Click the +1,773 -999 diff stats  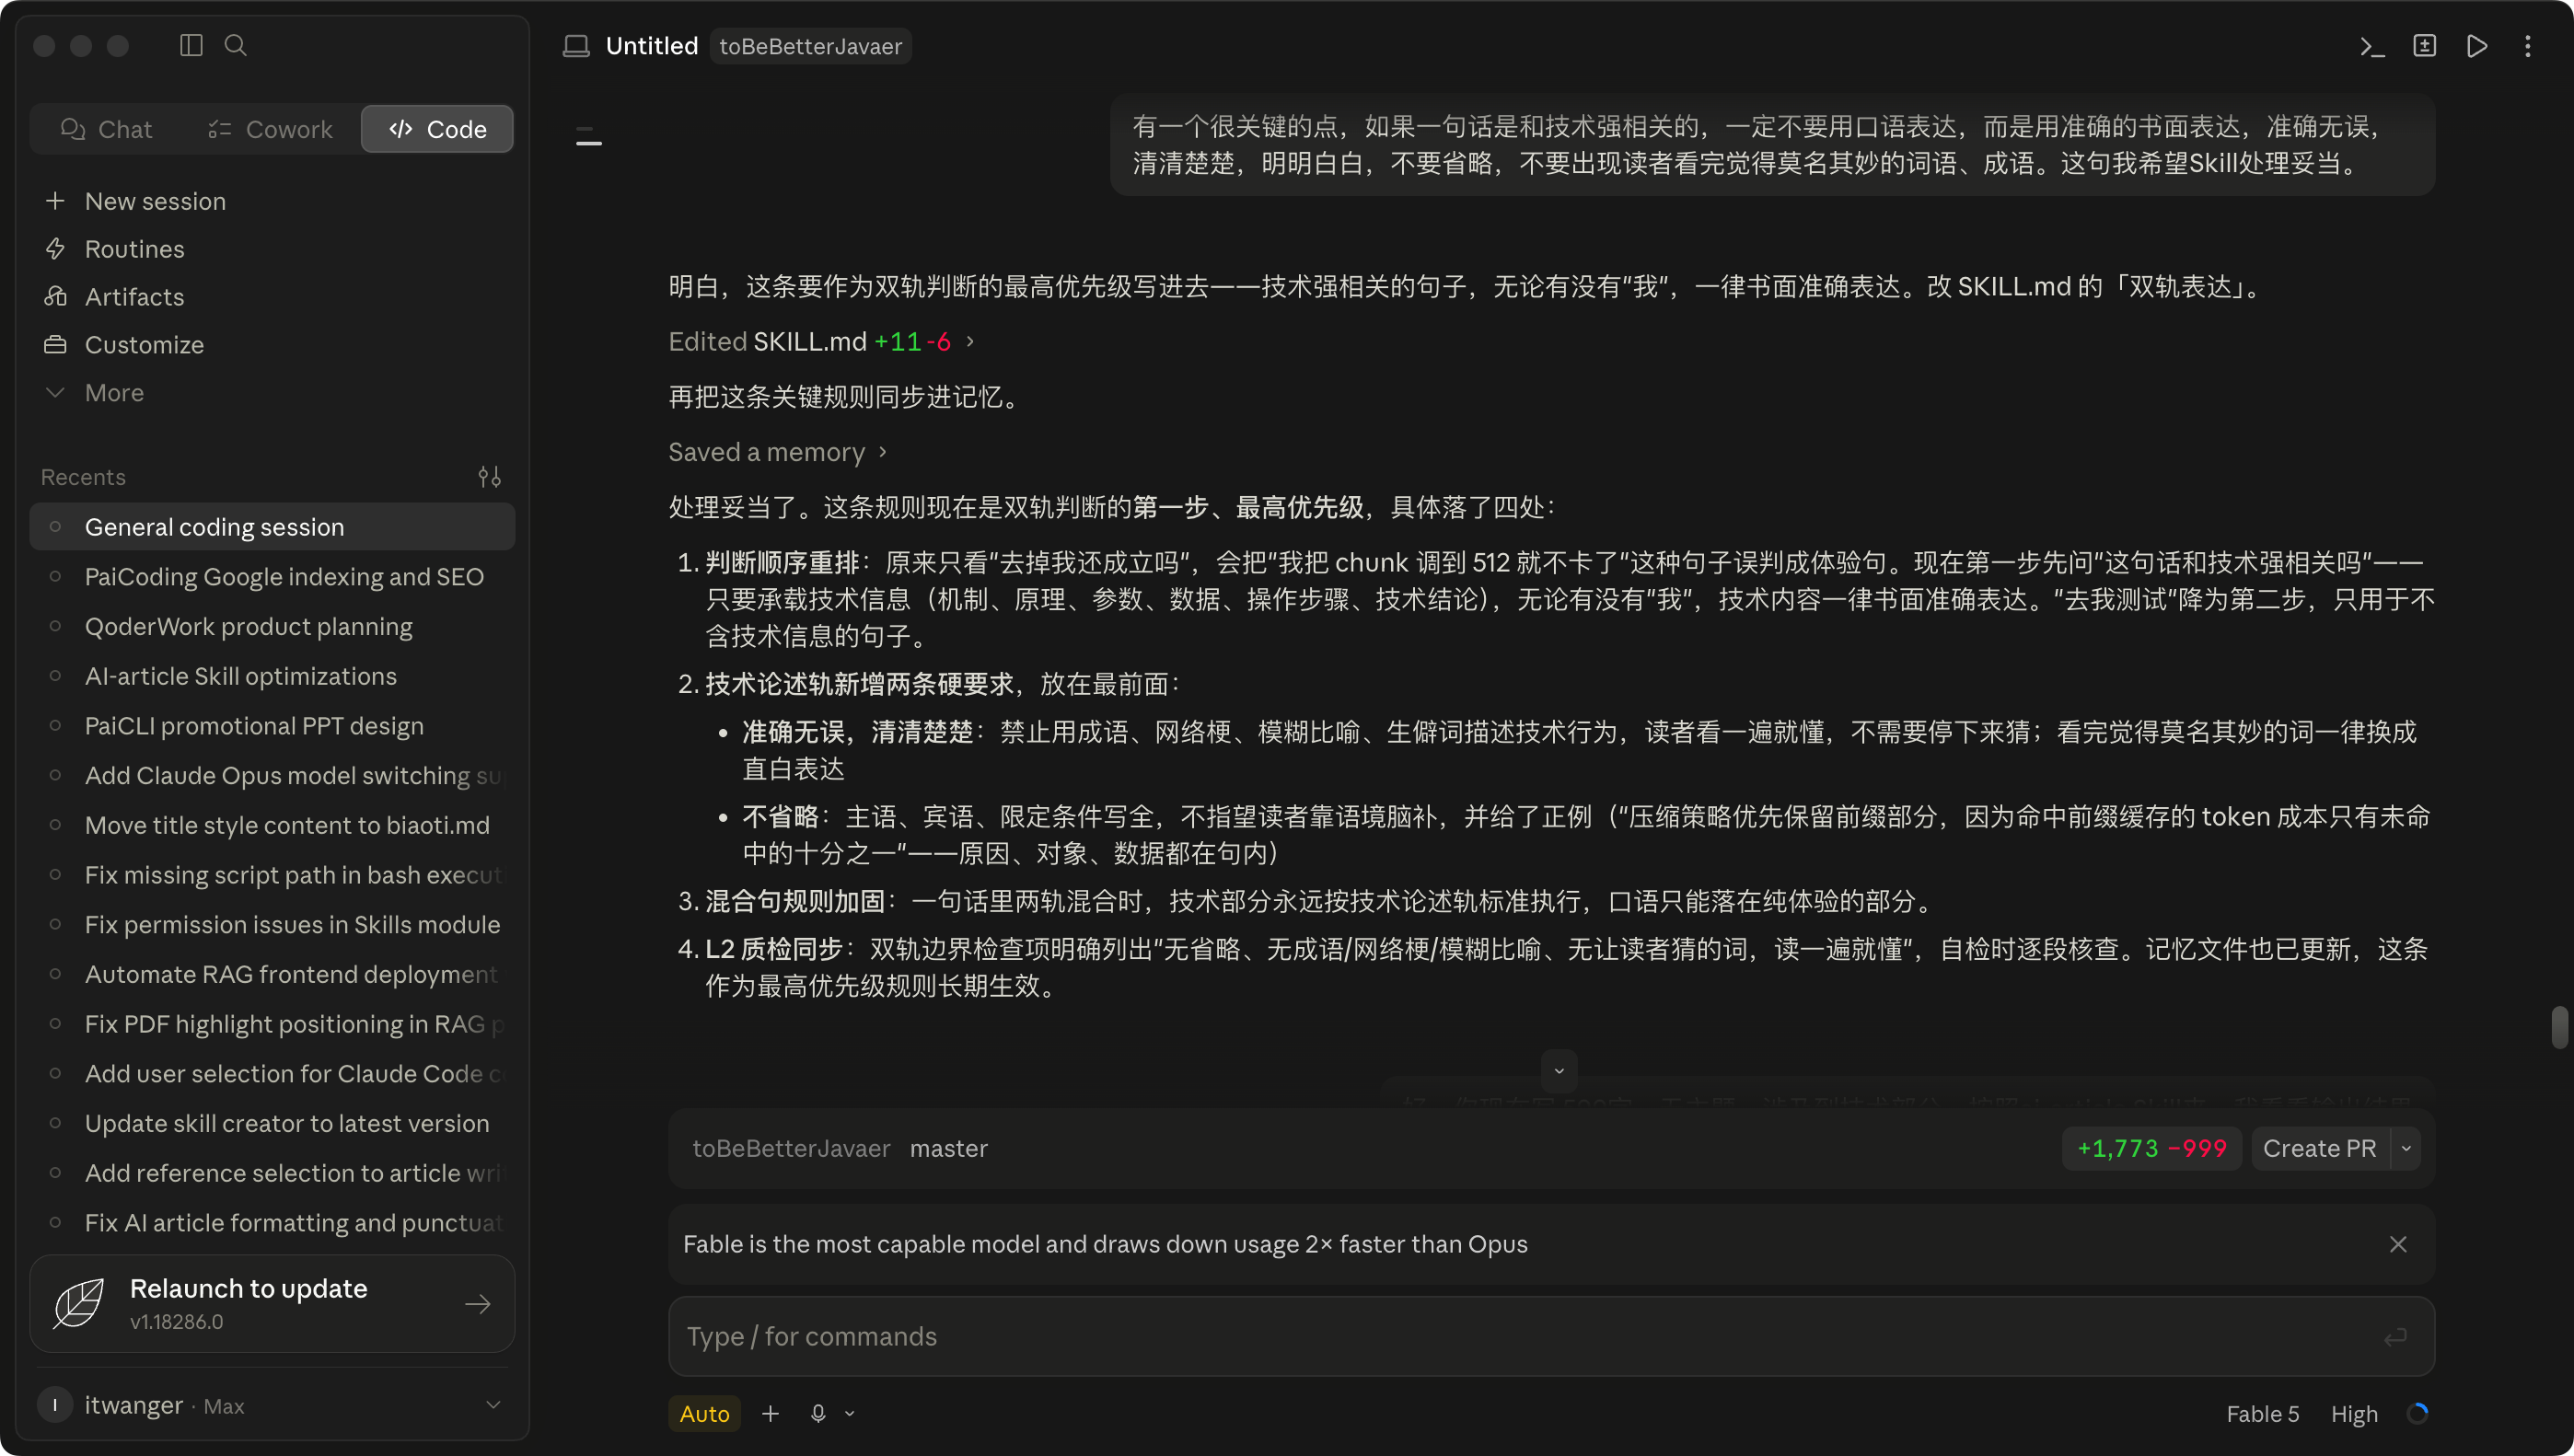tap(2151, 1148)
